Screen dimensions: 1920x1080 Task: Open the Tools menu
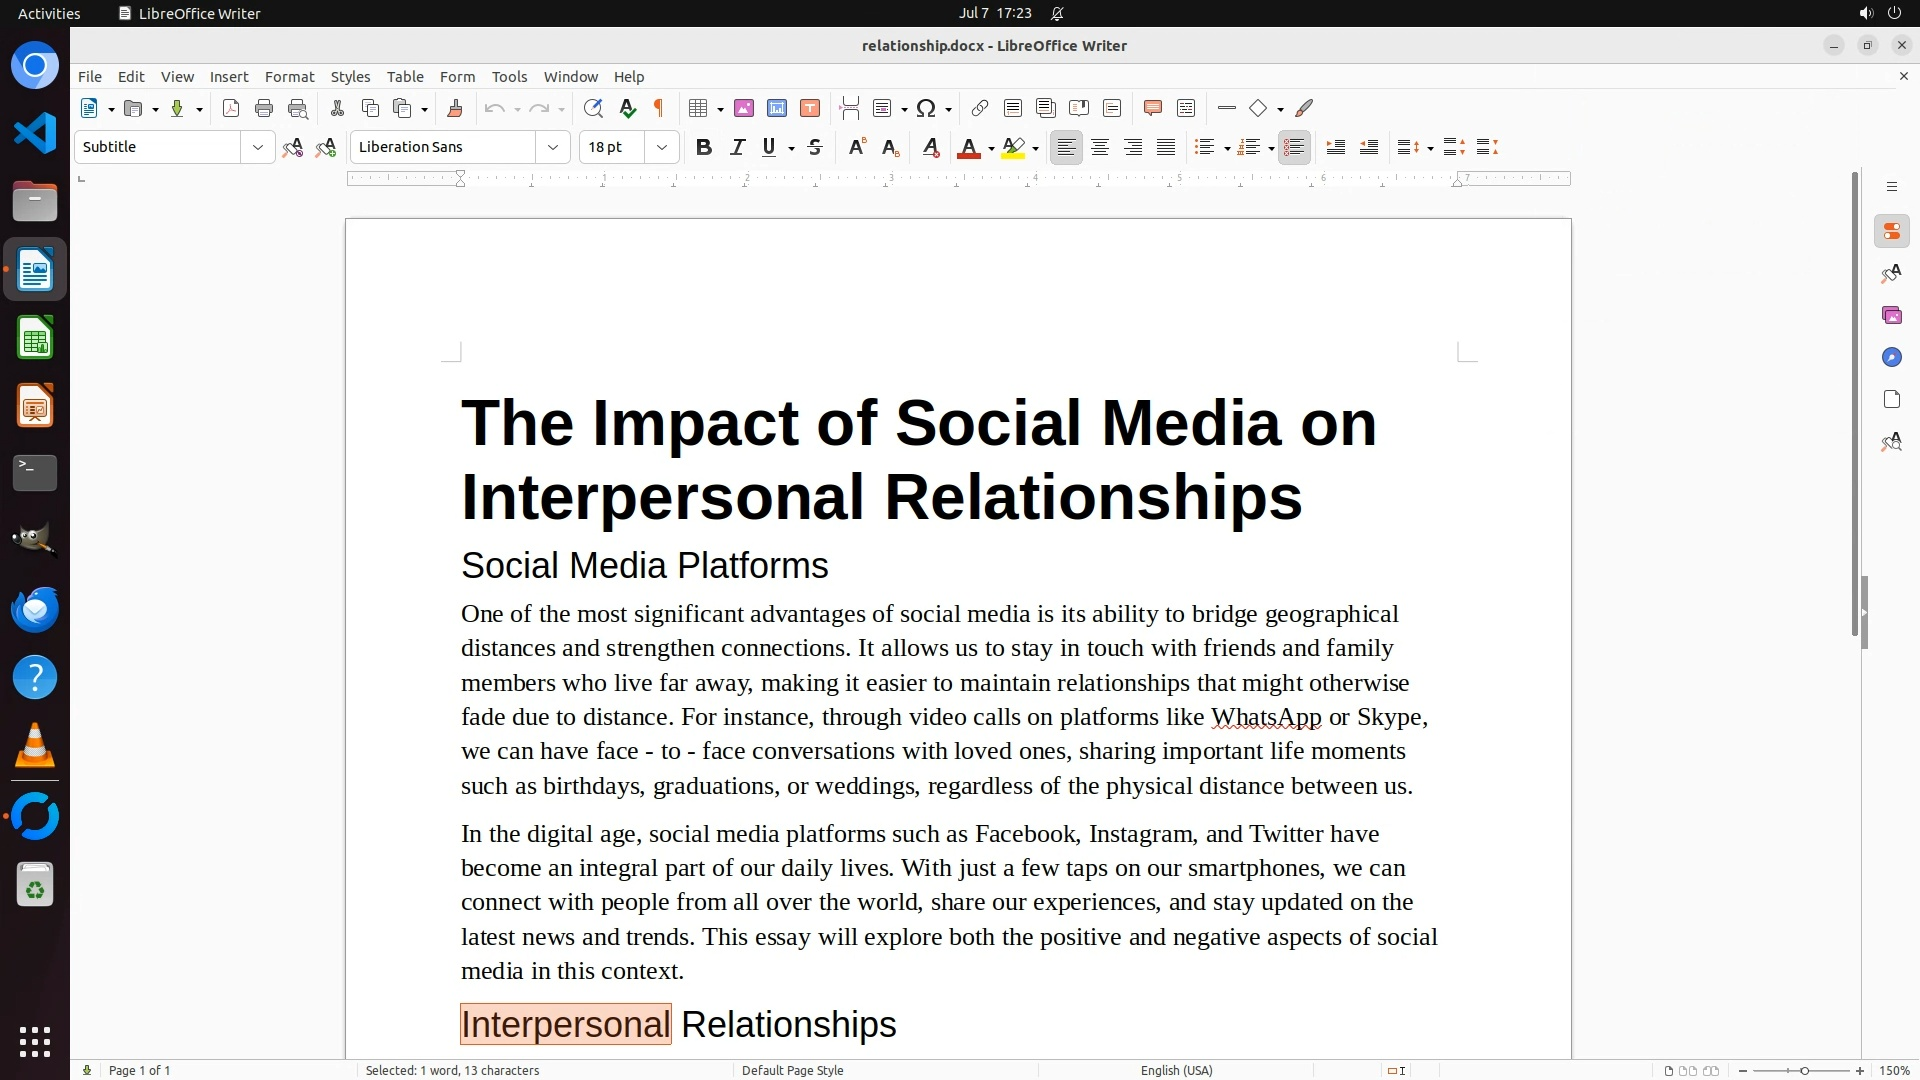tap(509, 76)
